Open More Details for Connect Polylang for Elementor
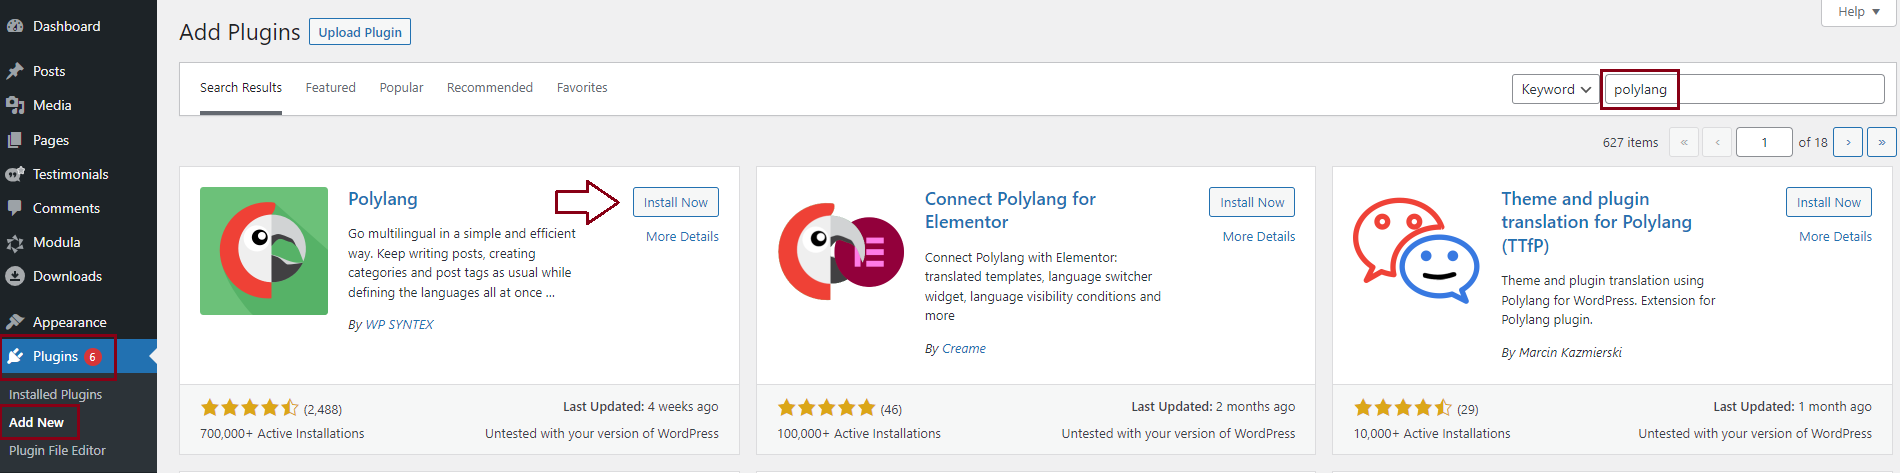 (x=1258, y=237)
